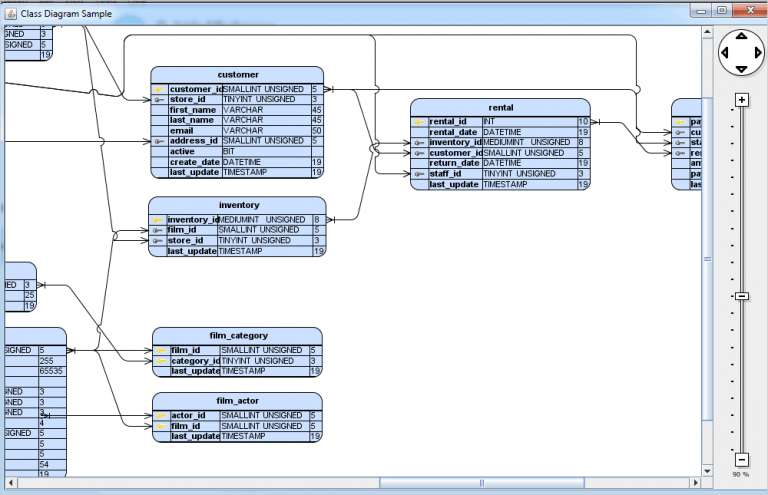Click the active column in customer table

[x=182, y=152]
